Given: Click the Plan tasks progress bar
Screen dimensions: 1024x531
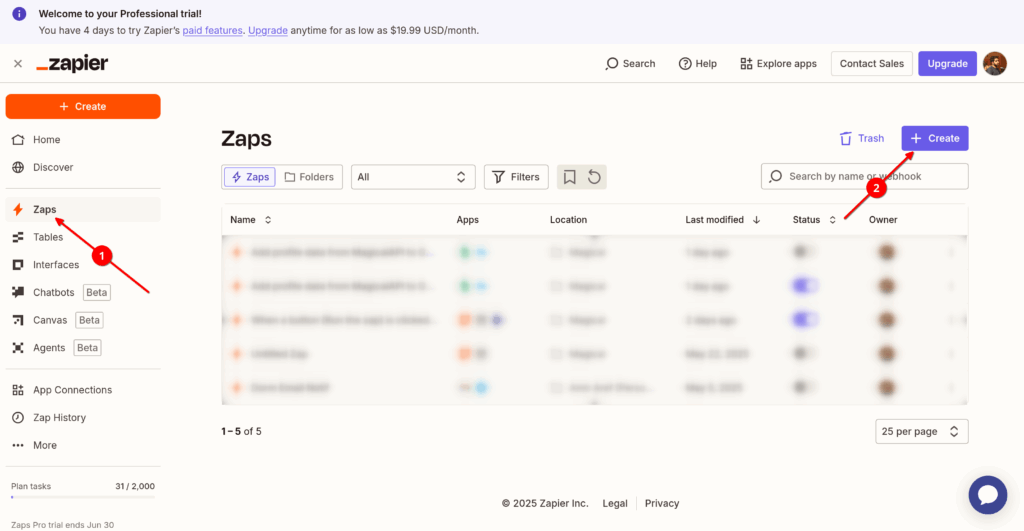Looking at the screenshot, I should 83,498.
